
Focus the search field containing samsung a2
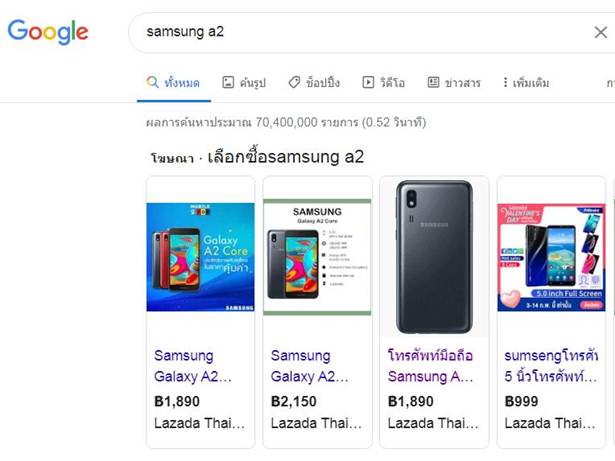[x=361, y=32]
